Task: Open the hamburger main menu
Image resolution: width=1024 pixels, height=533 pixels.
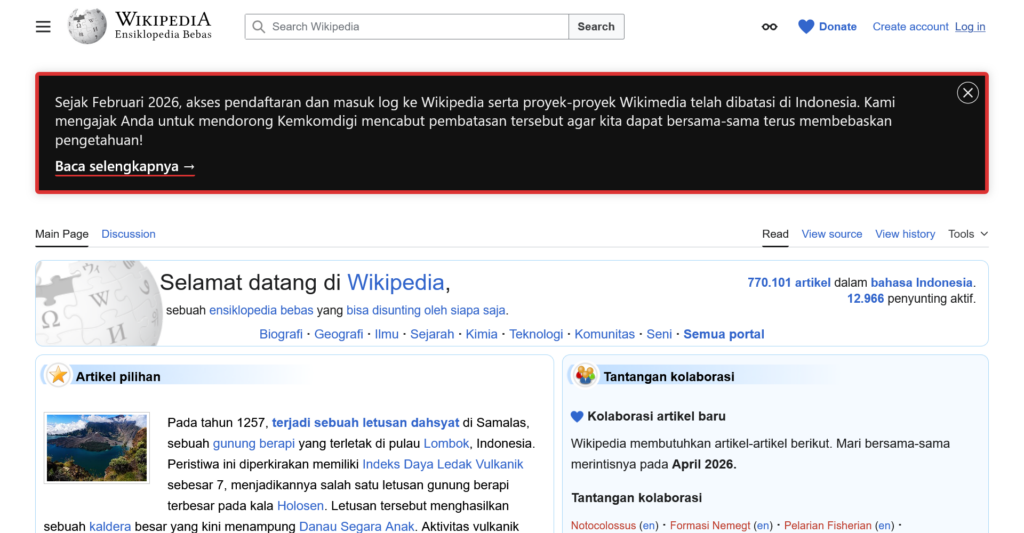Action: pos(43,27)
